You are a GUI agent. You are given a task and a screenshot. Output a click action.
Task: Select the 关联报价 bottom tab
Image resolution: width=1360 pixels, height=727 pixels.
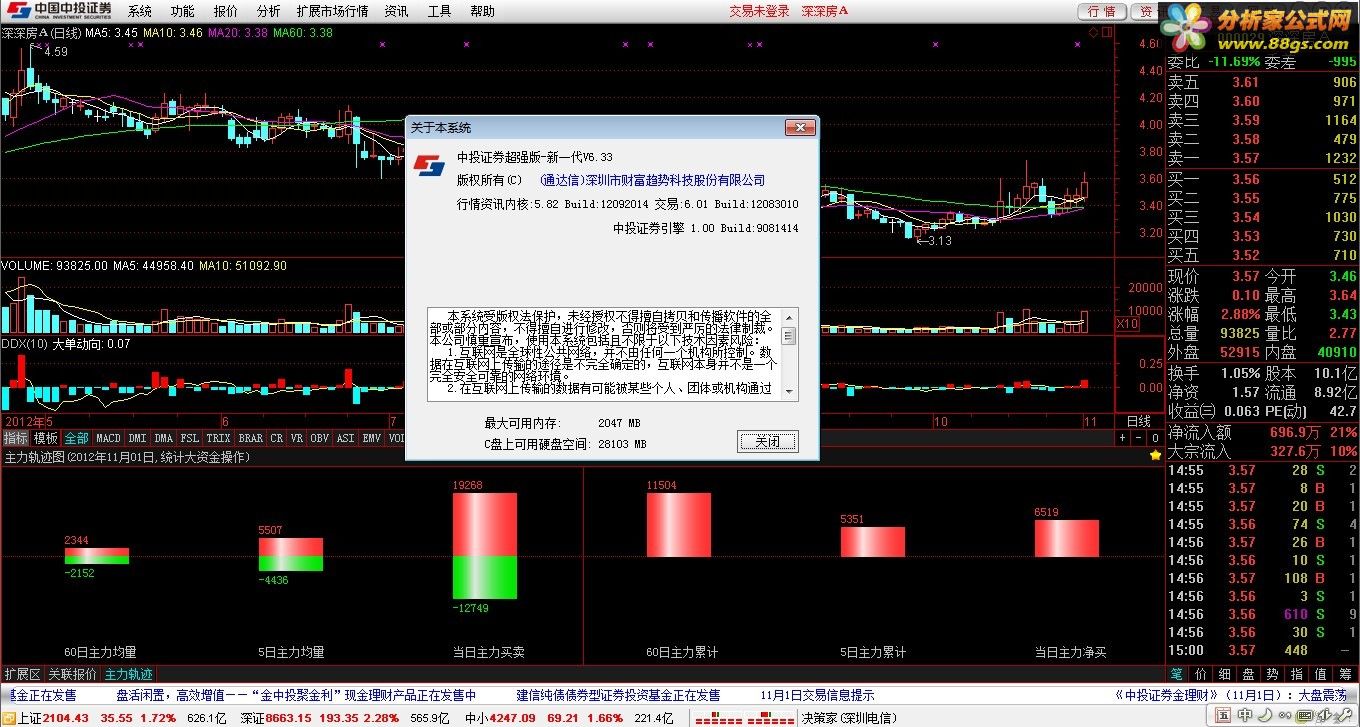point(73,674)
